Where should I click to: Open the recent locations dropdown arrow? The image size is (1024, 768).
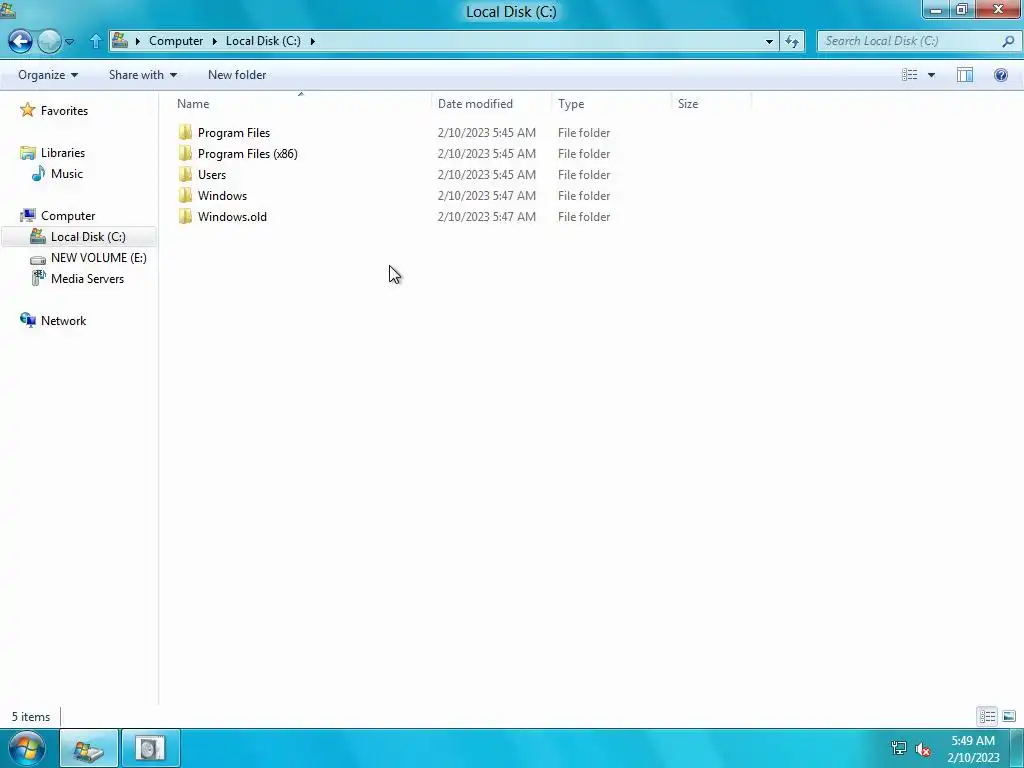[x=69, y=42]
